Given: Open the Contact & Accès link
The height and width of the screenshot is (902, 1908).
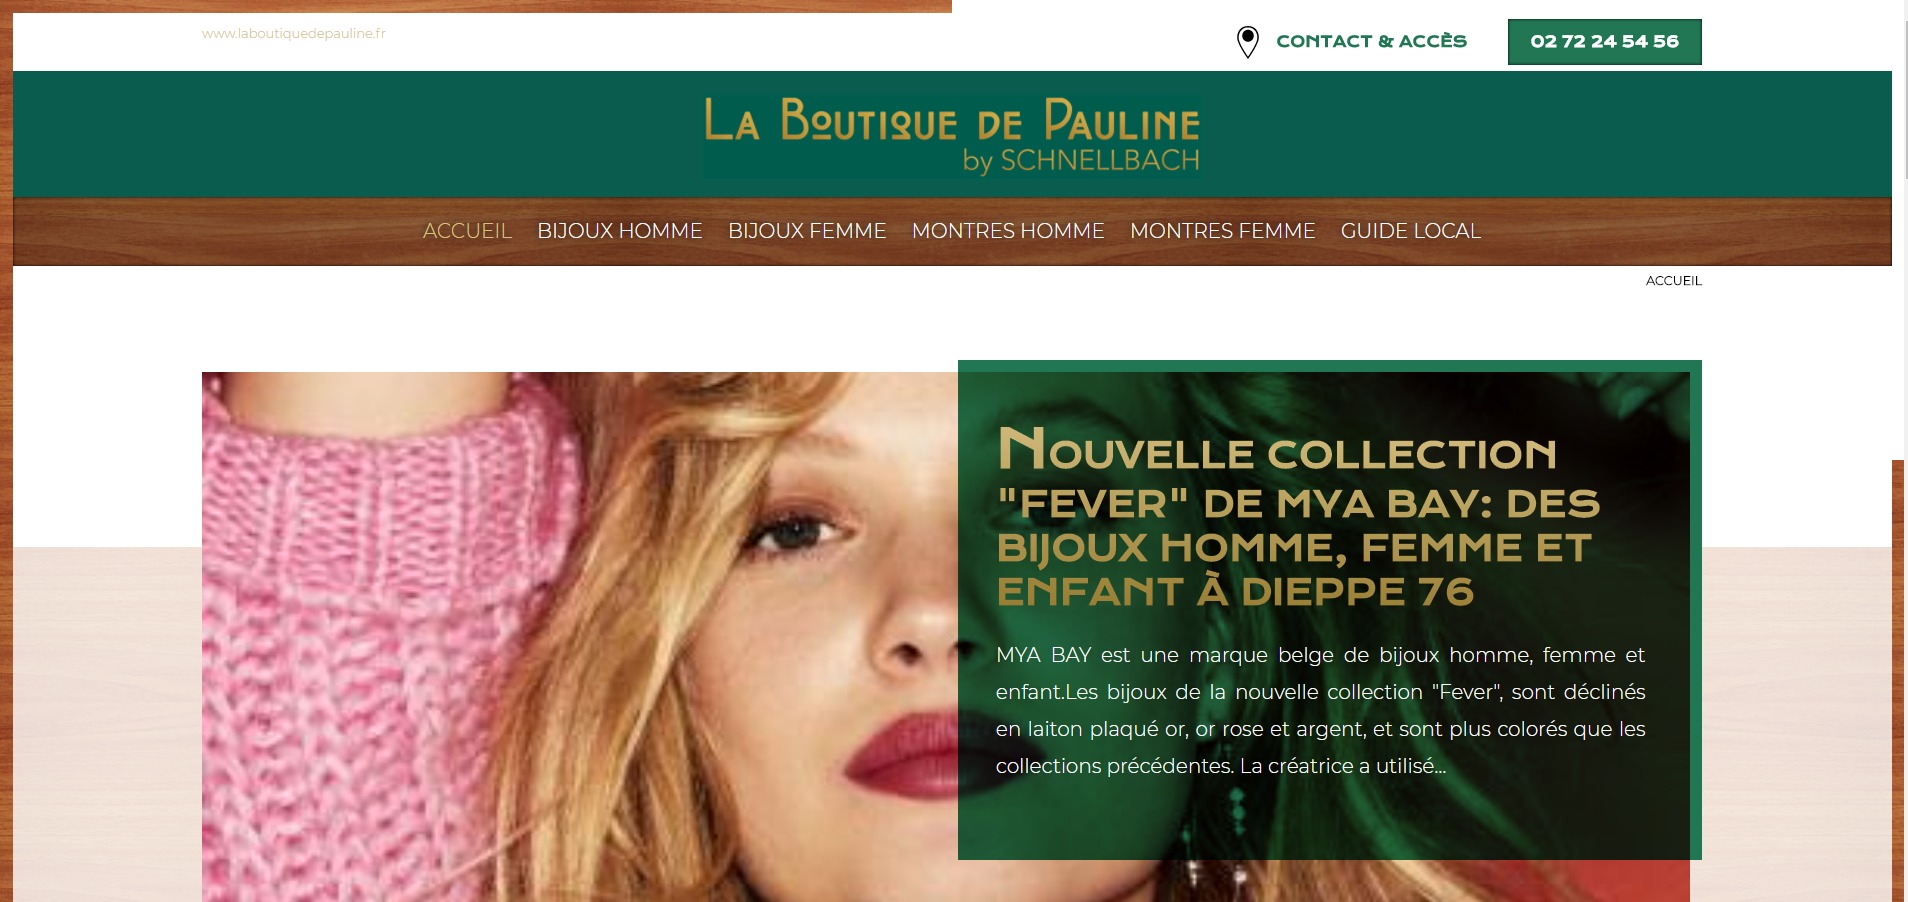Looking at the screenshot, I should [x=1371, y=41].
